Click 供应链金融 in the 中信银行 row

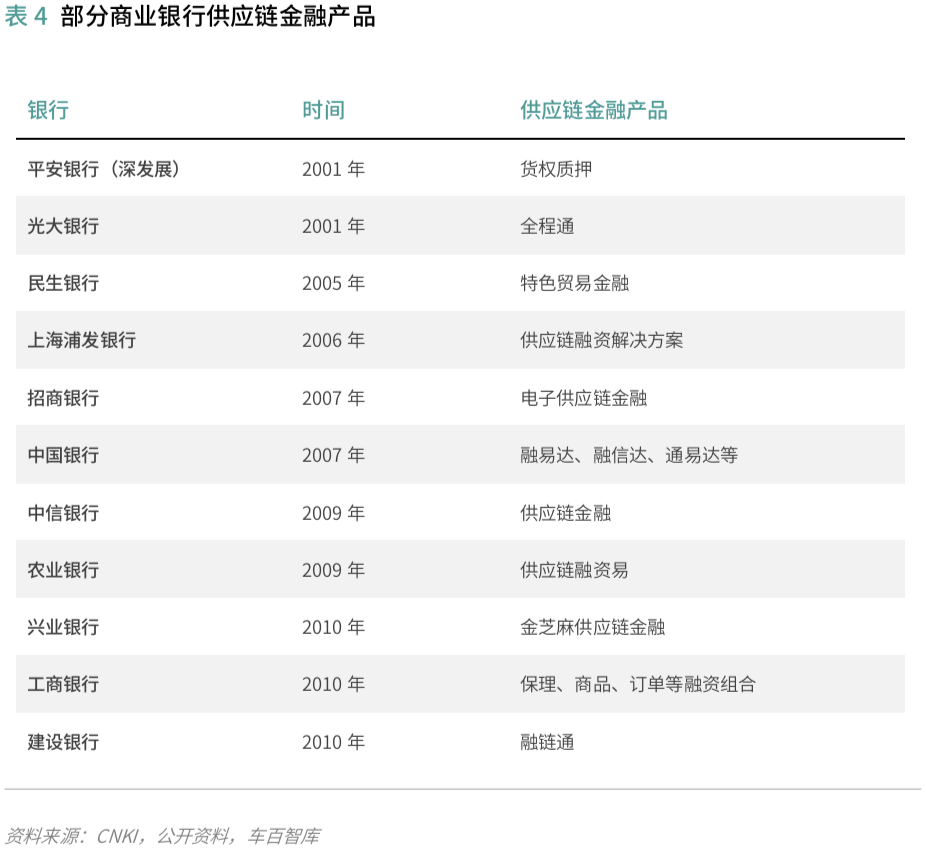pyautogui.click(x=565, y=513)
